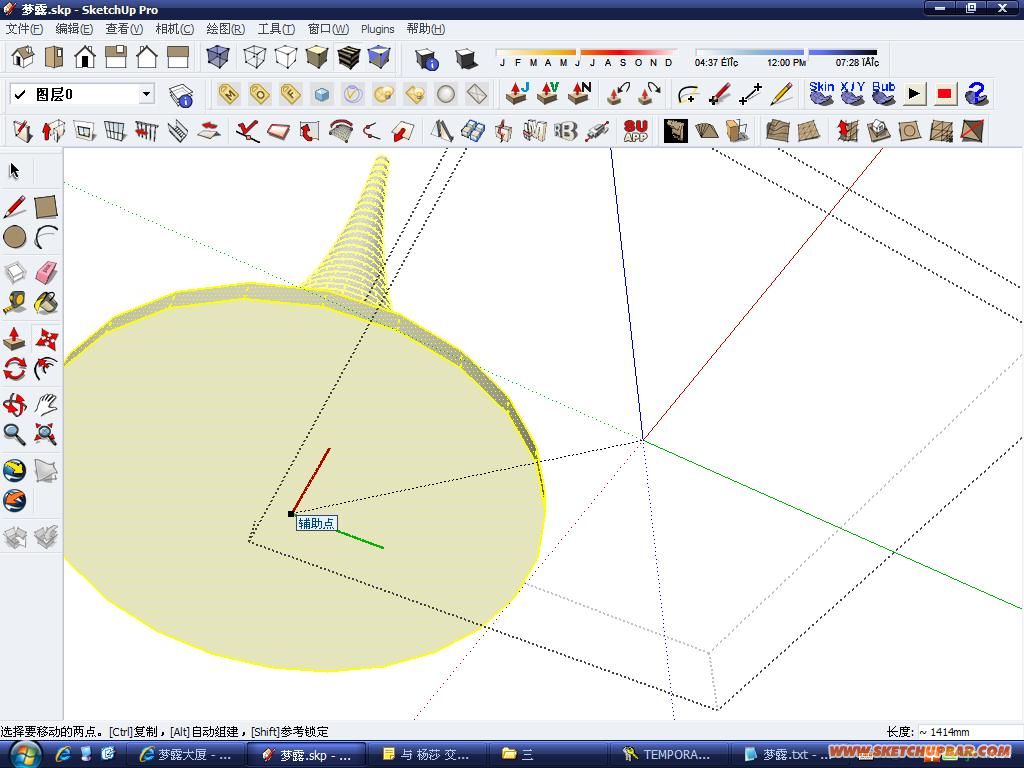Click the yellow O tag icon
Screen dimensions: 1024x768
(x=260, y=95)
